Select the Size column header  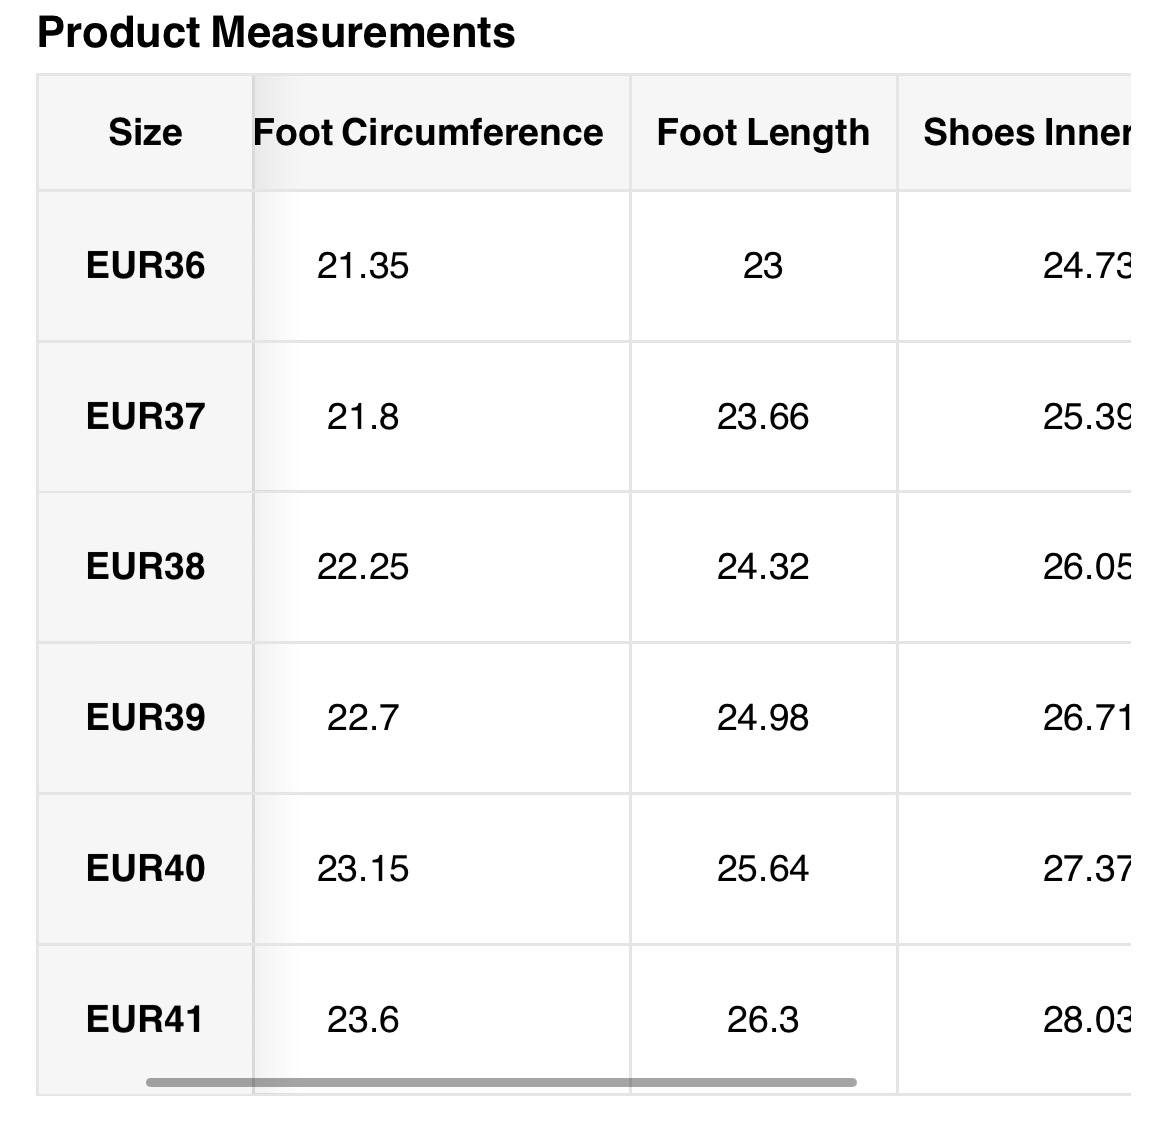coord(145,132)
